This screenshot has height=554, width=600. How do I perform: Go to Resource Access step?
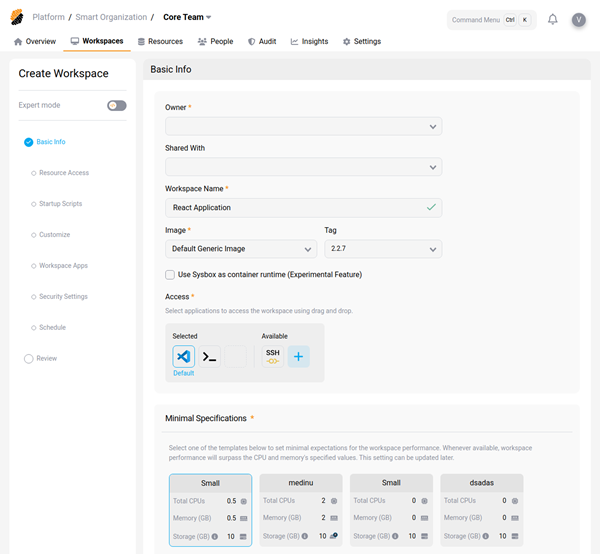point(64,173)
